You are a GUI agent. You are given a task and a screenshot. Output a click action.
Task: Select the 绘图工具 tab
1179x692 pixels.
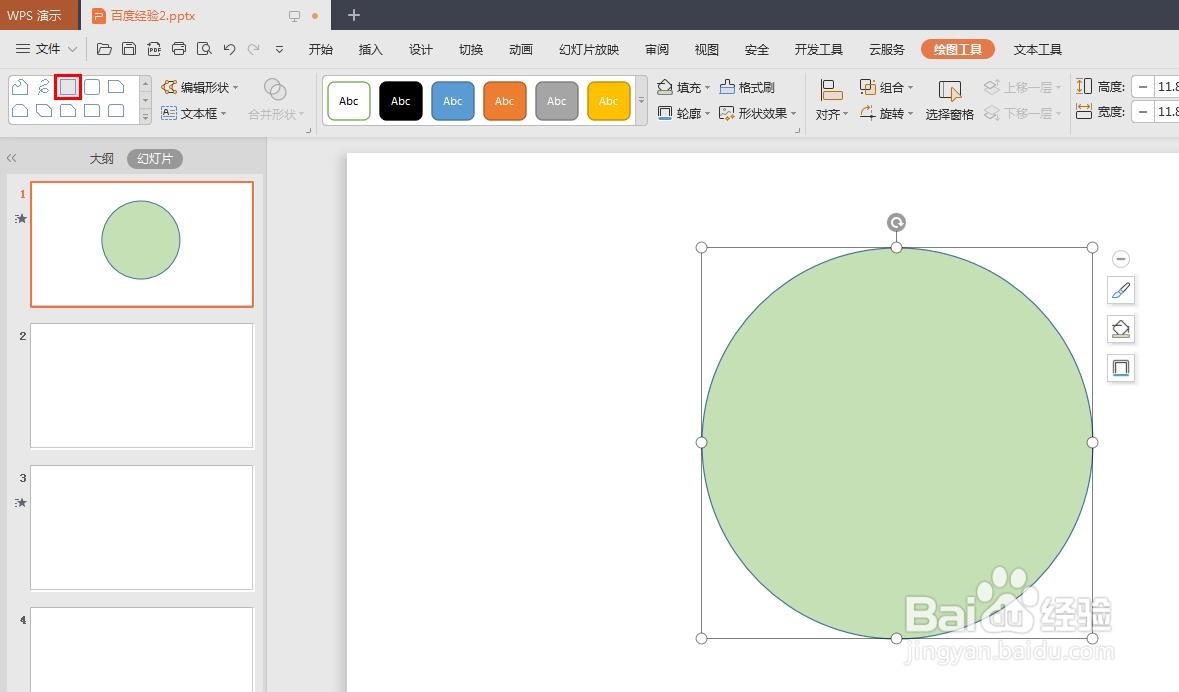pos(957,50)
